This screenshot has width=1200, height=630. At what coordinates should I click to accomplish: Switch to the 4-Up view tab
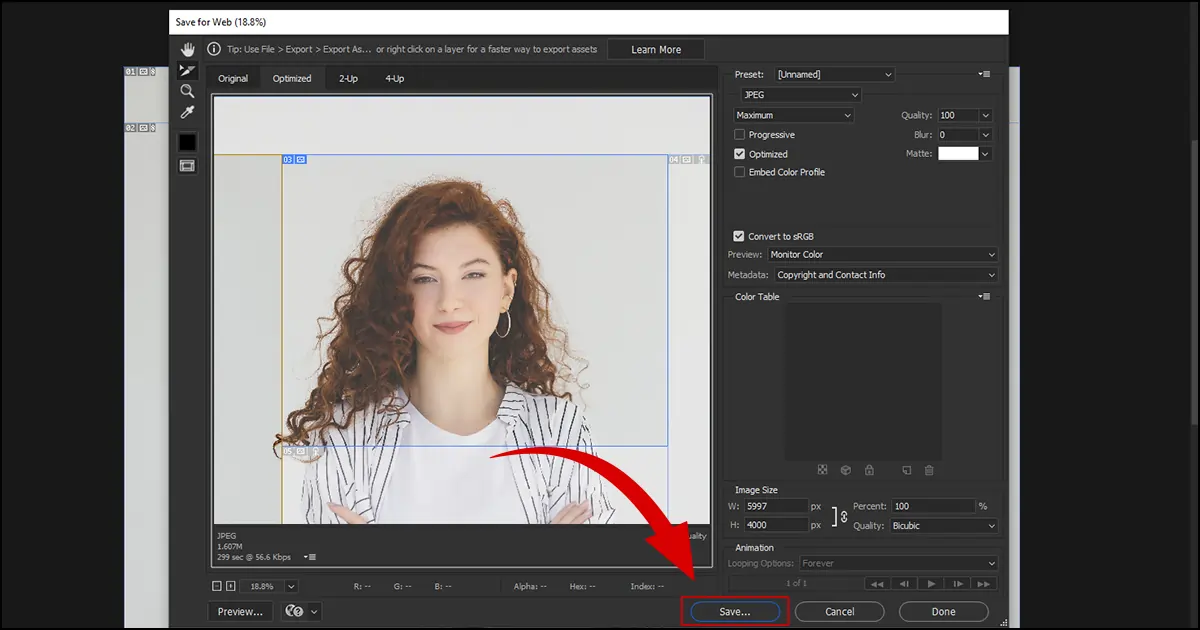(394, 77)
